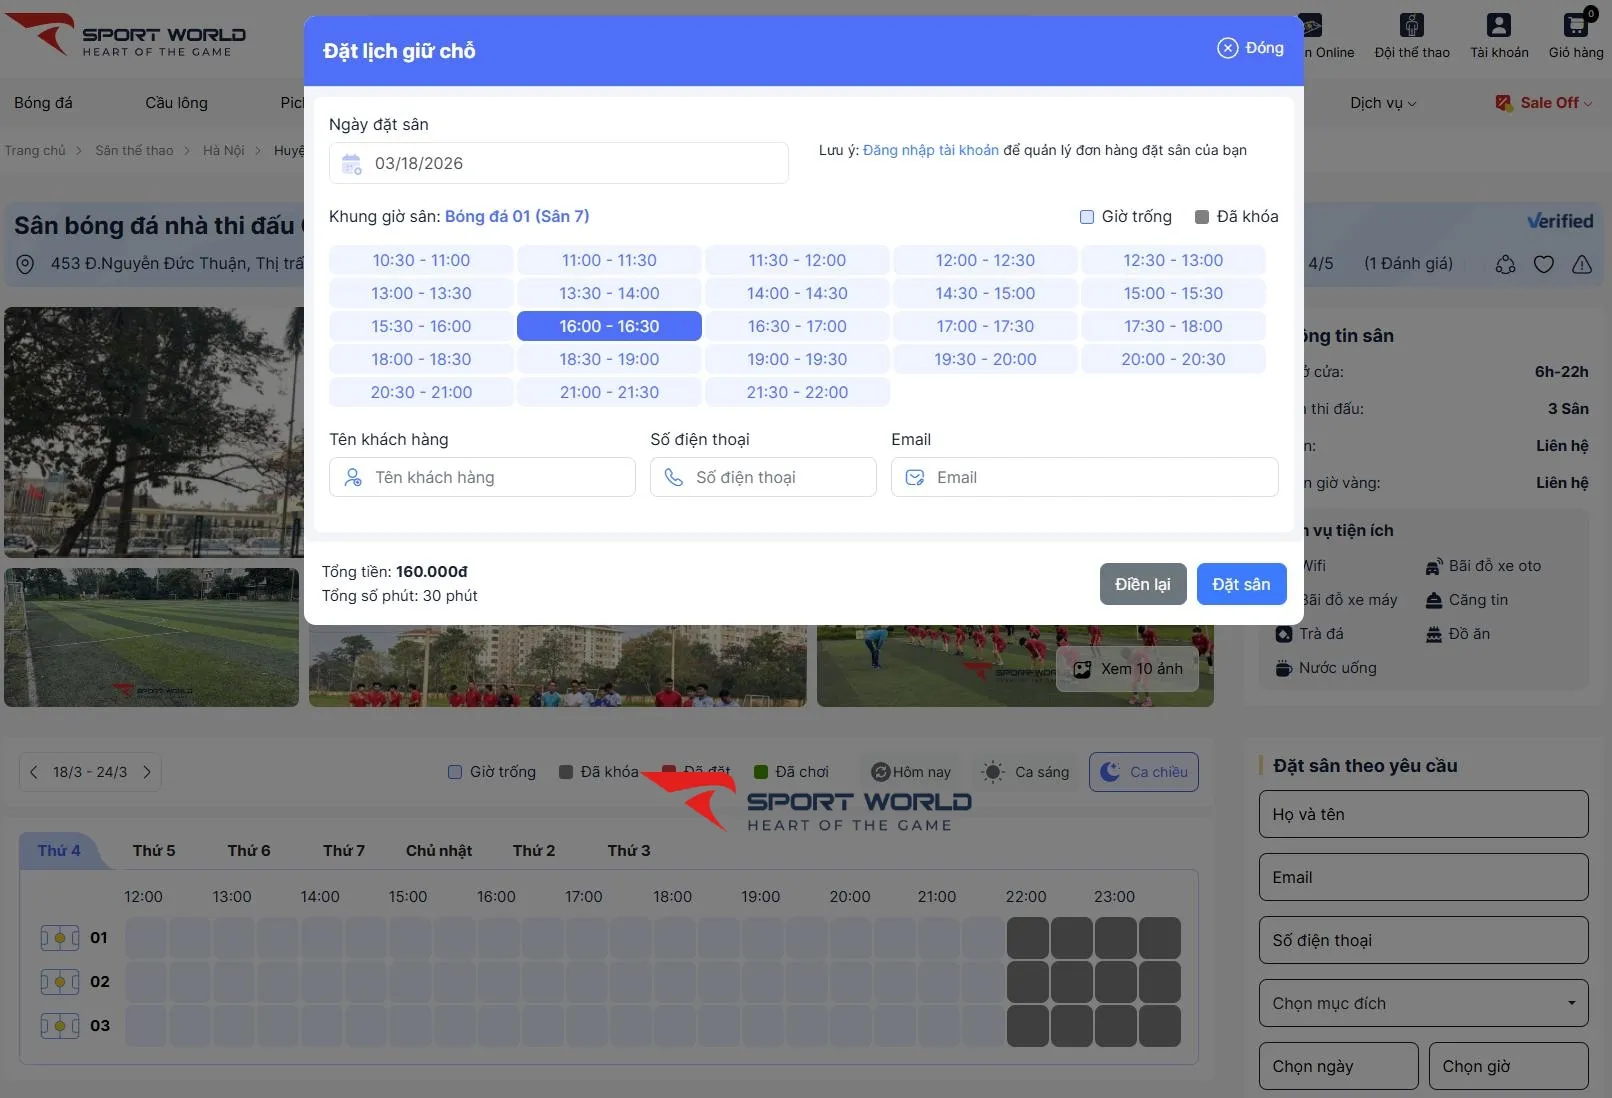Click the warning report triangle icon

1581,264
